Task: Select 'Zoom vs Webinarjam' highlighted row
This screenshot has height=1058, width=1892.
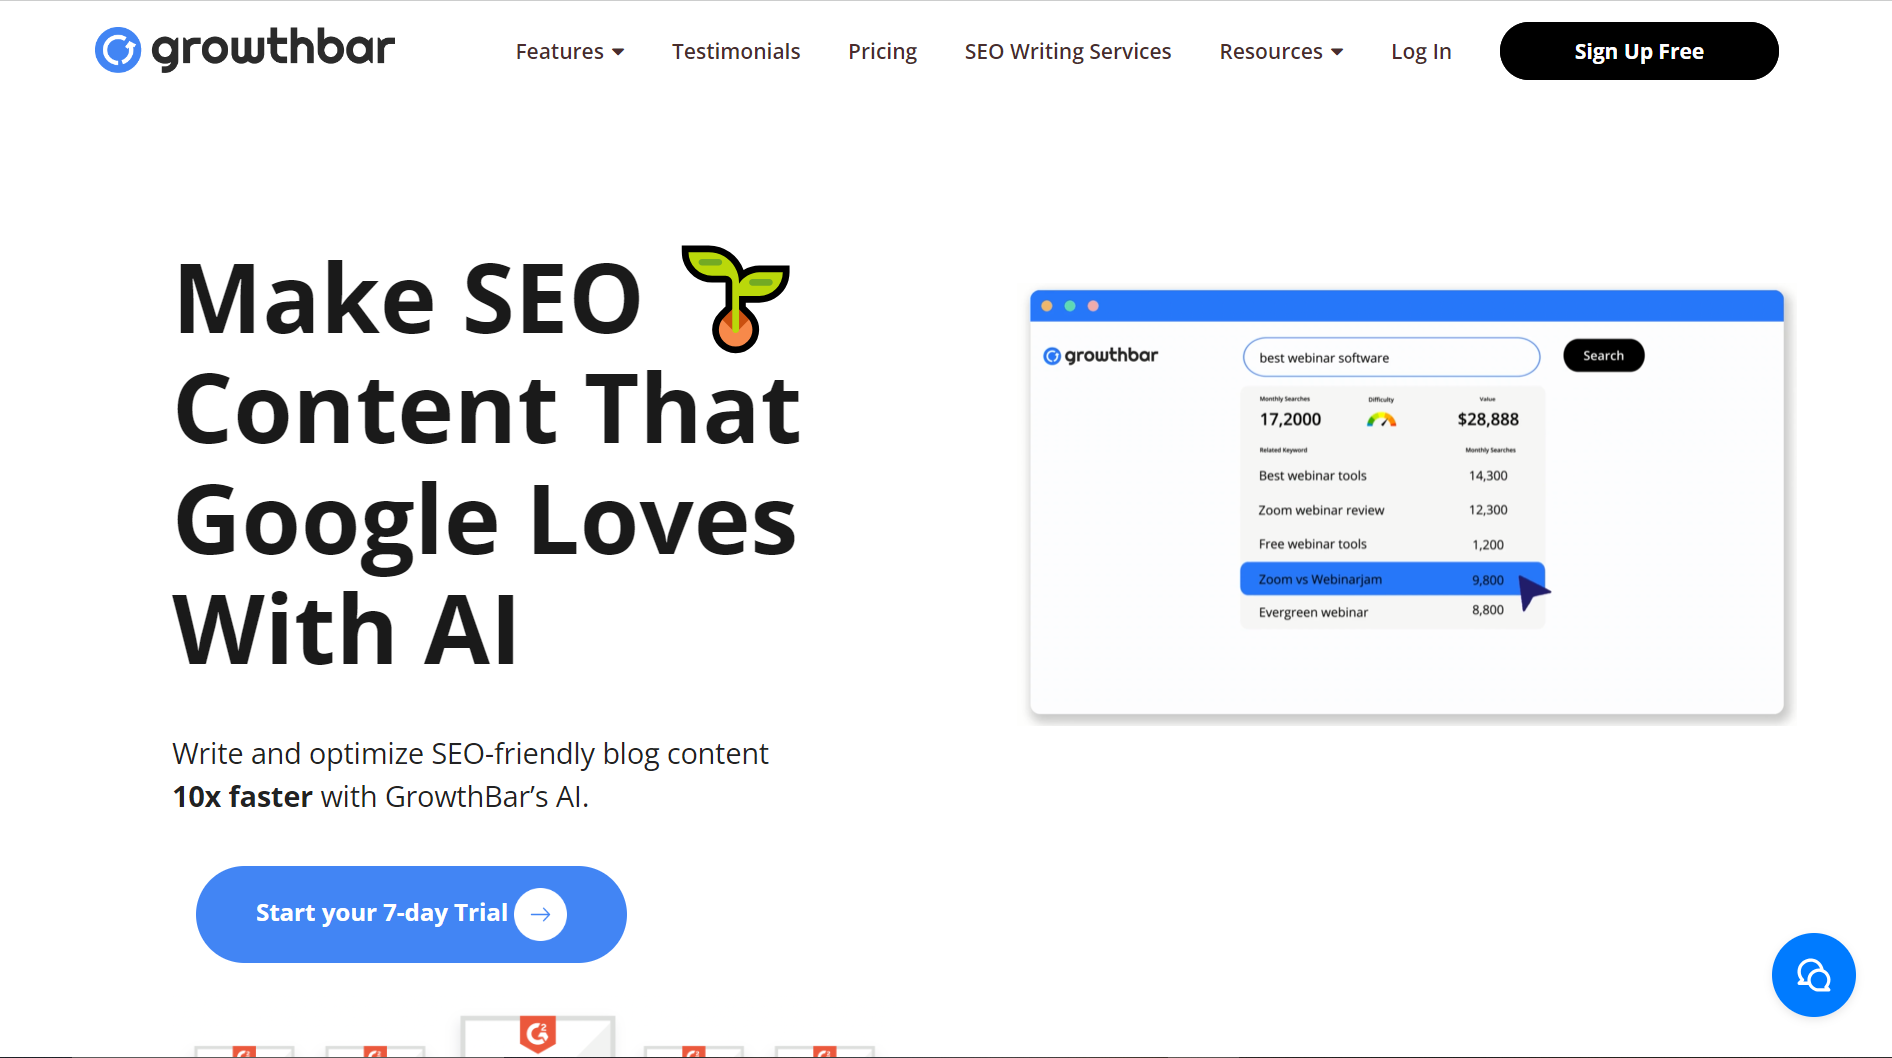Action: point(1392,579)
